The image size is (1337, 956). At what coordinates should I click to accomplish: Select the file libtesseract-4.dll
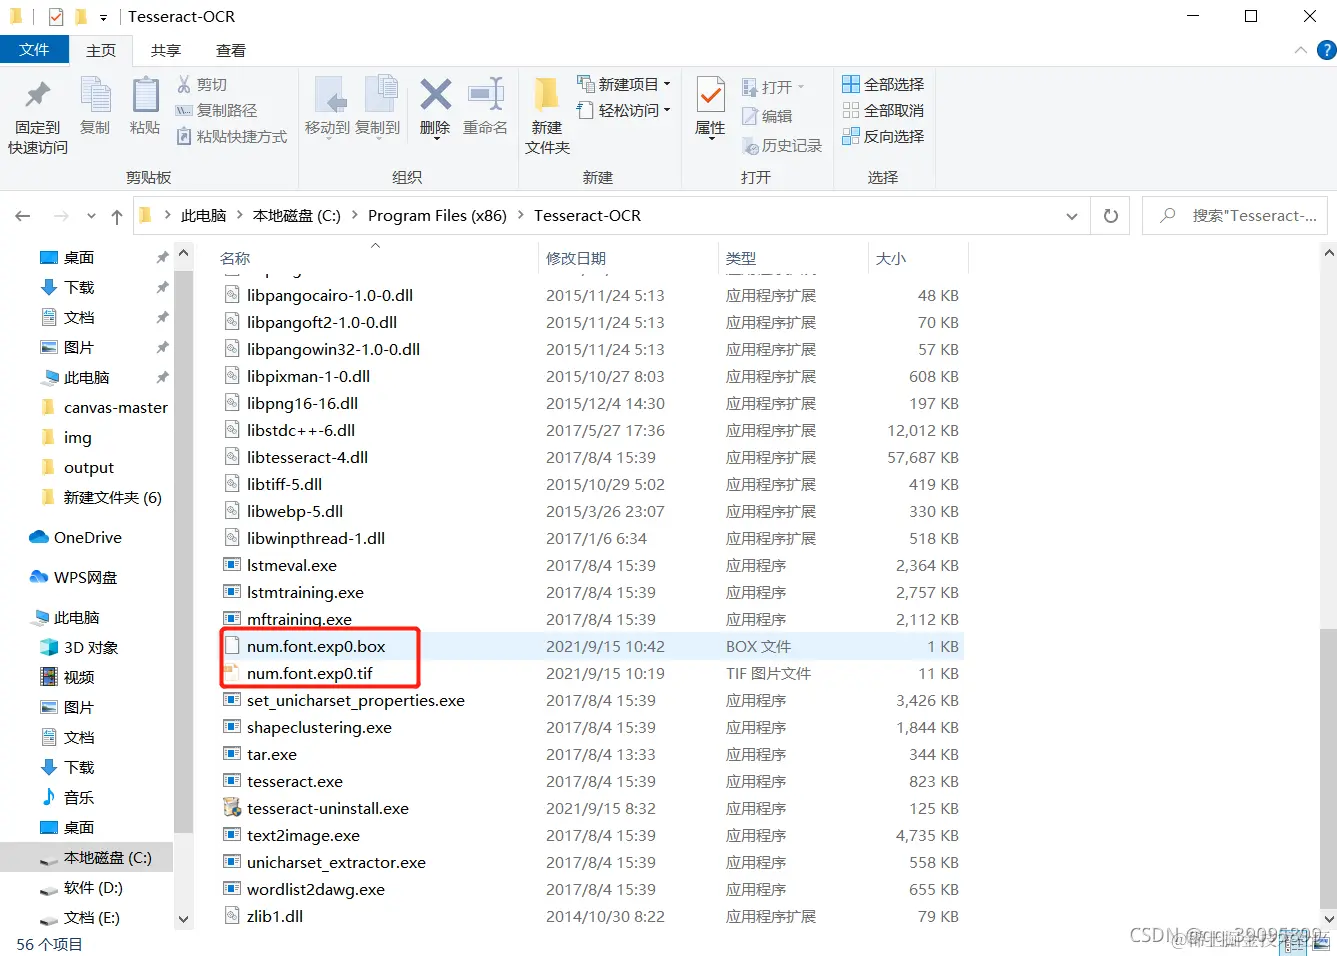307,458
